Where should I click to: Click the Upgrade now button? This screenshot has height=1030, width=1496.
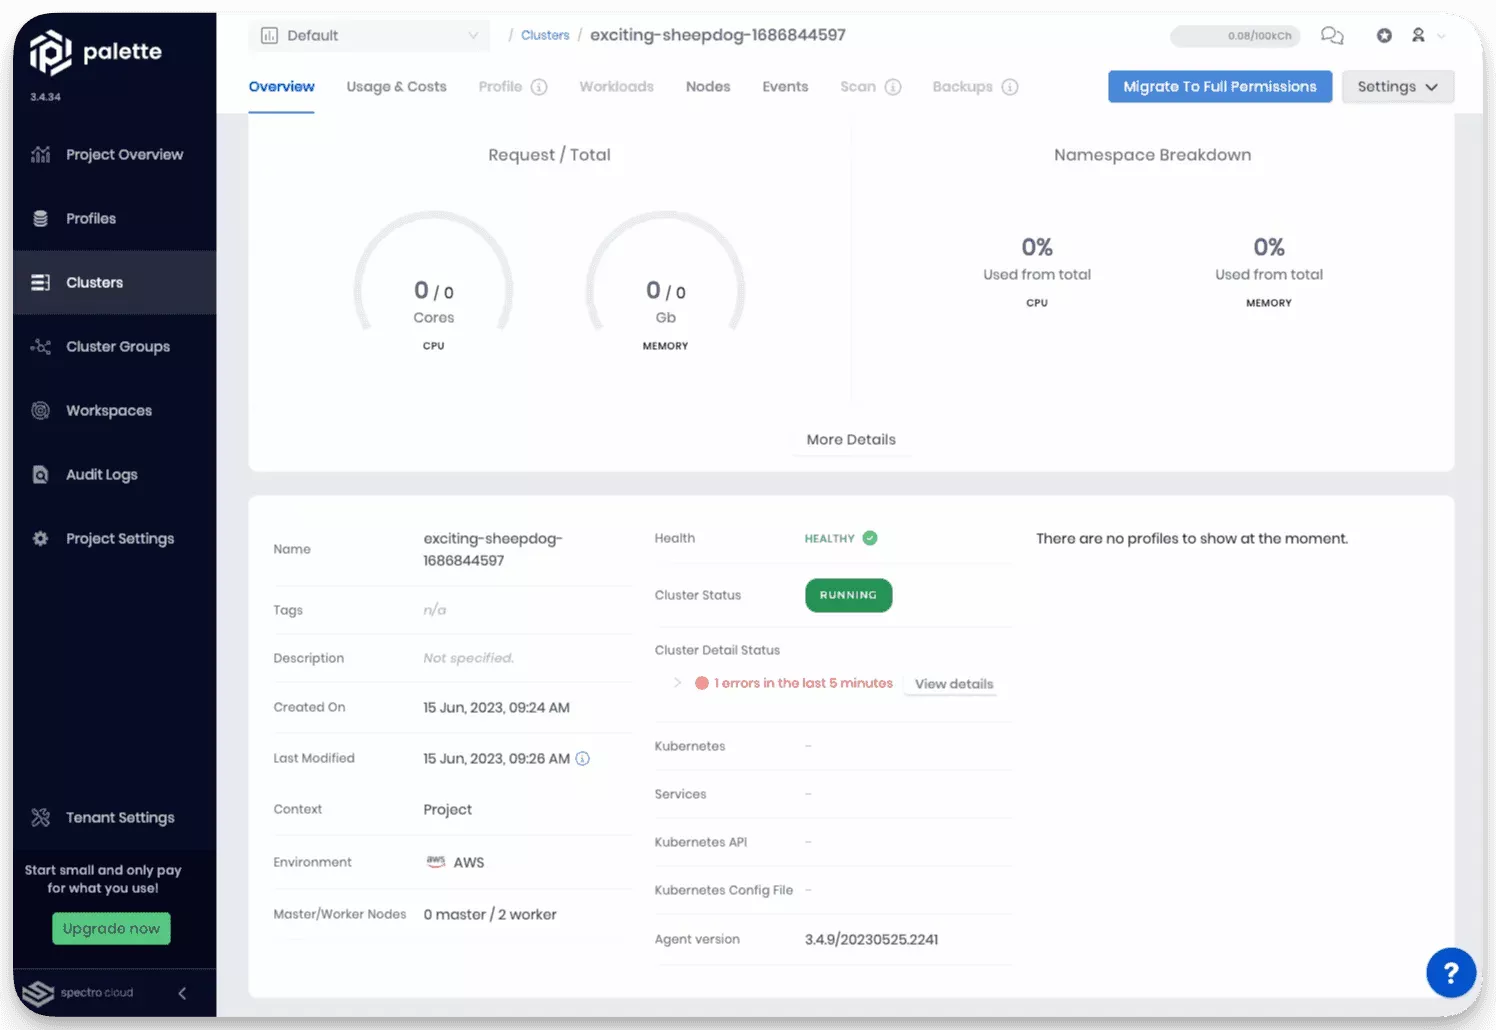[x=111, y=928]
